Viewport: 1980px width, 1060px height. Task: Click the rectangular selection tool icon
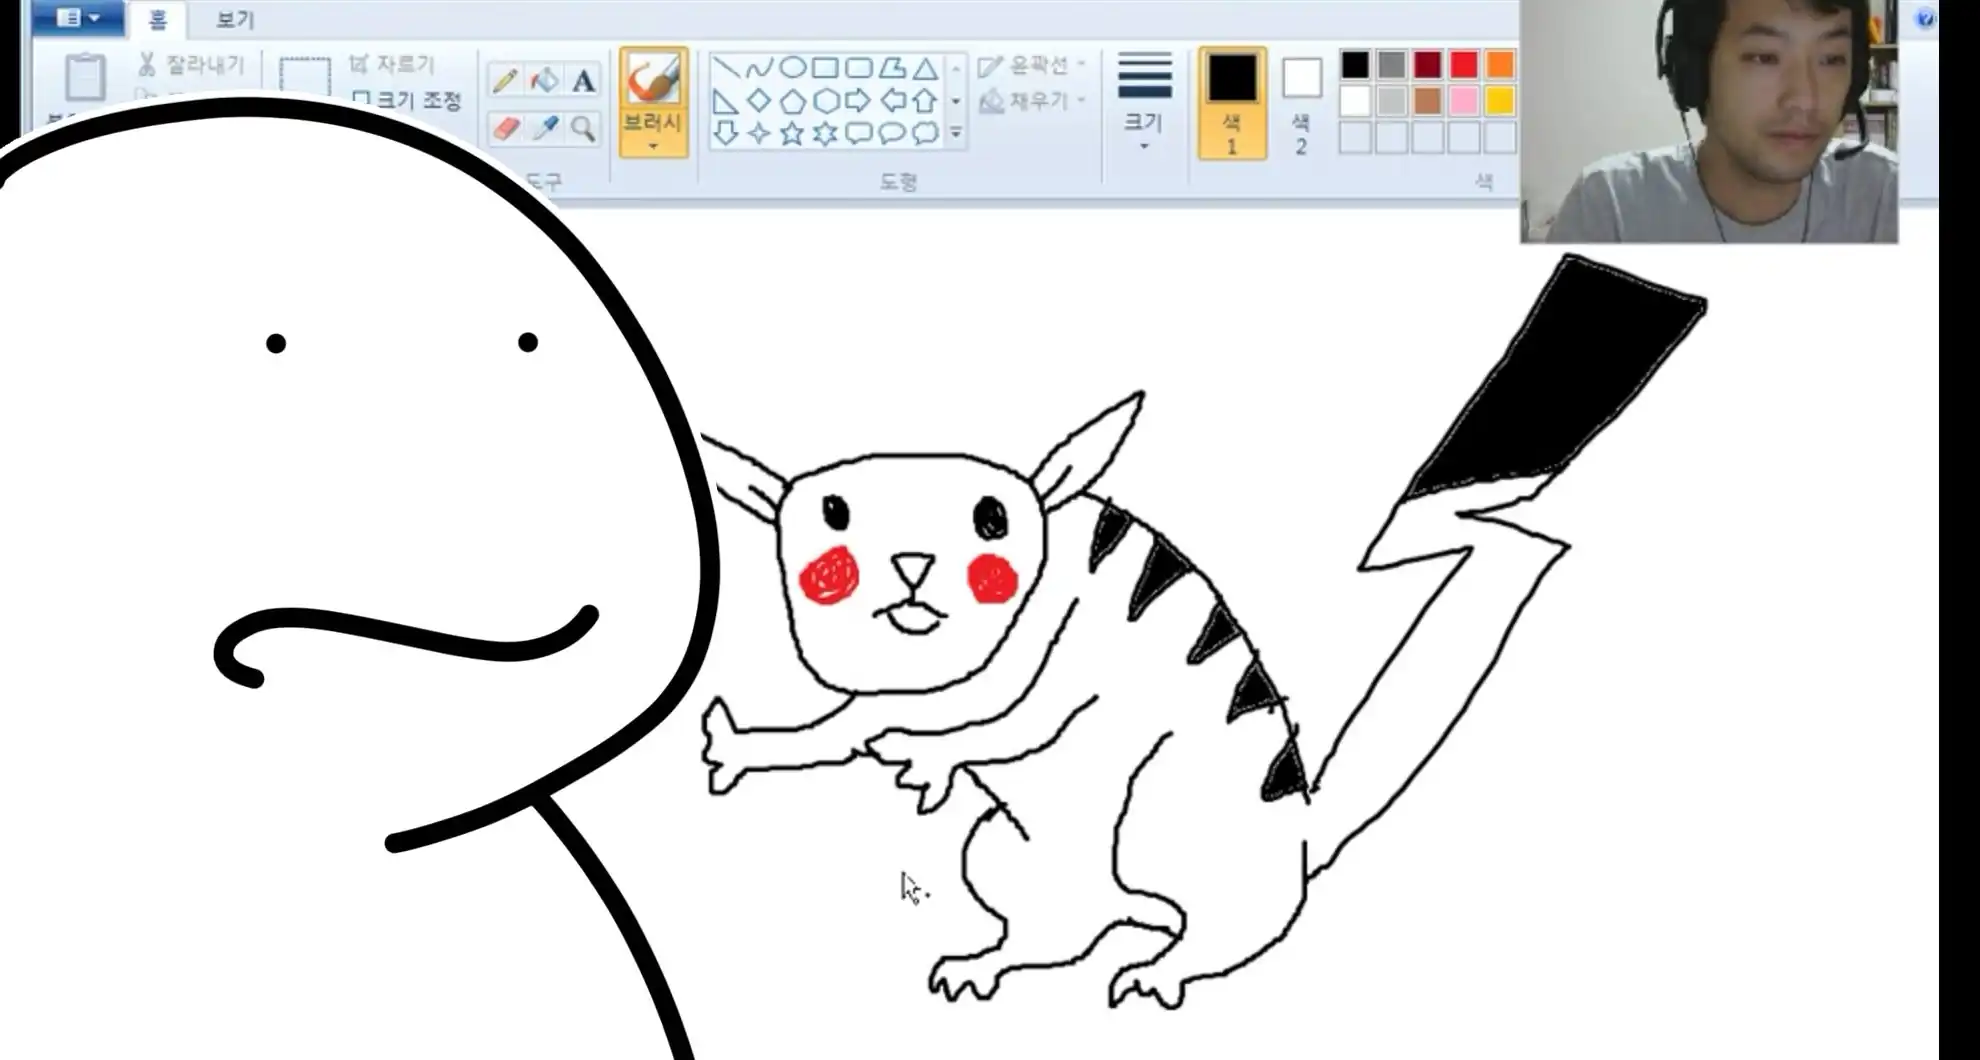tap(304, 78)
